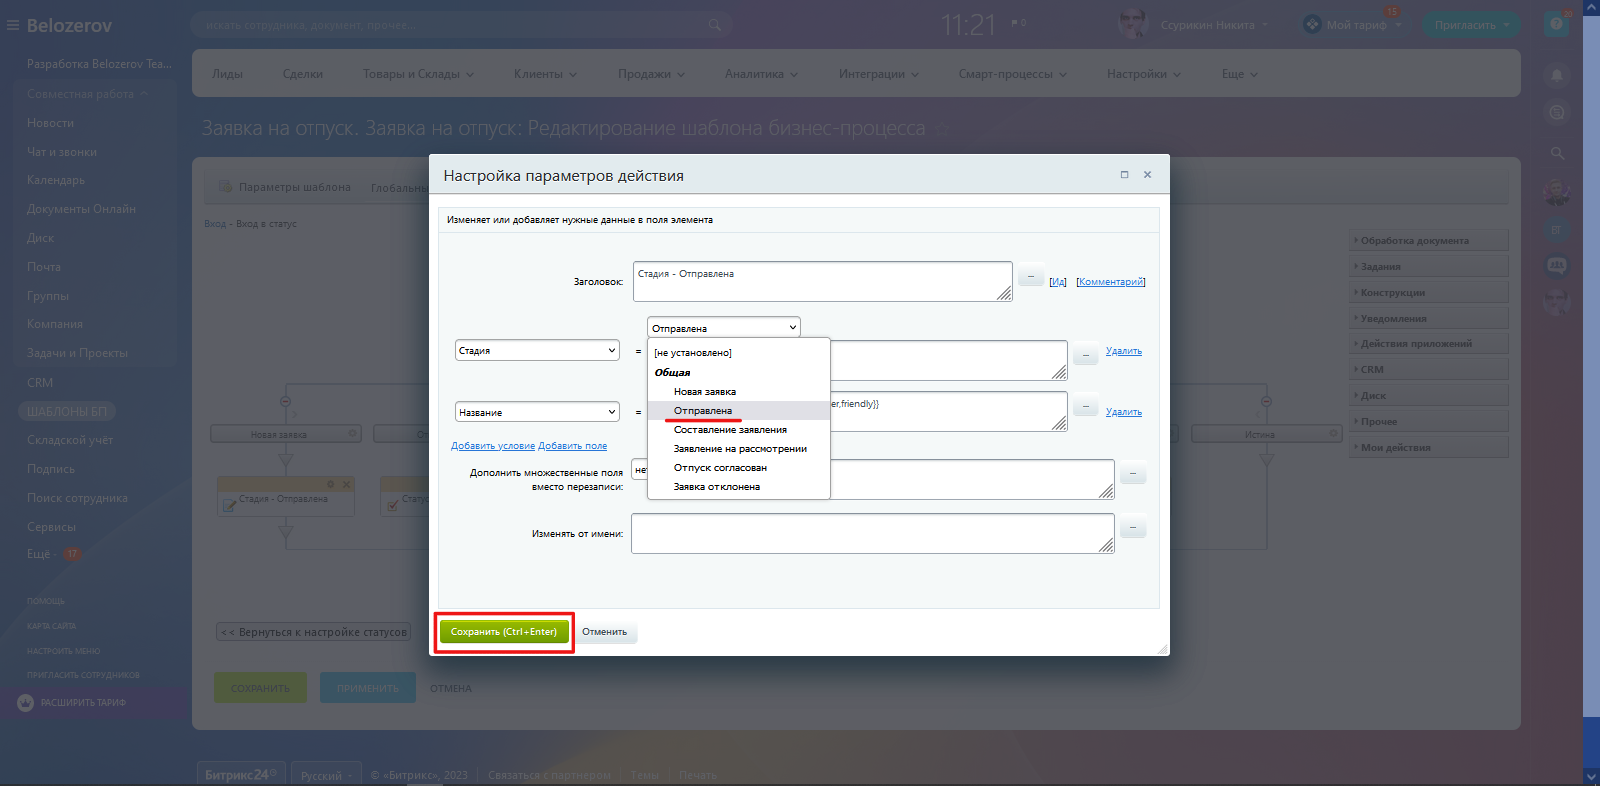This screenshot has width=1600, height=786.
Task: Expand the Действия приложений group
Action: pyautogui.click(x=1428, y=344)
